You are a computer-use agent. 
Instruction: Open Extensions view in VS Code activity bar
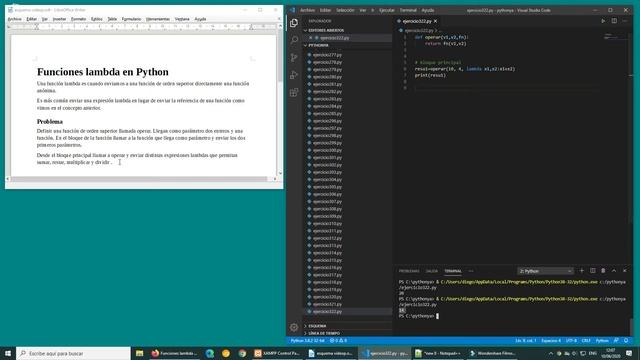[x=294, y=92]
